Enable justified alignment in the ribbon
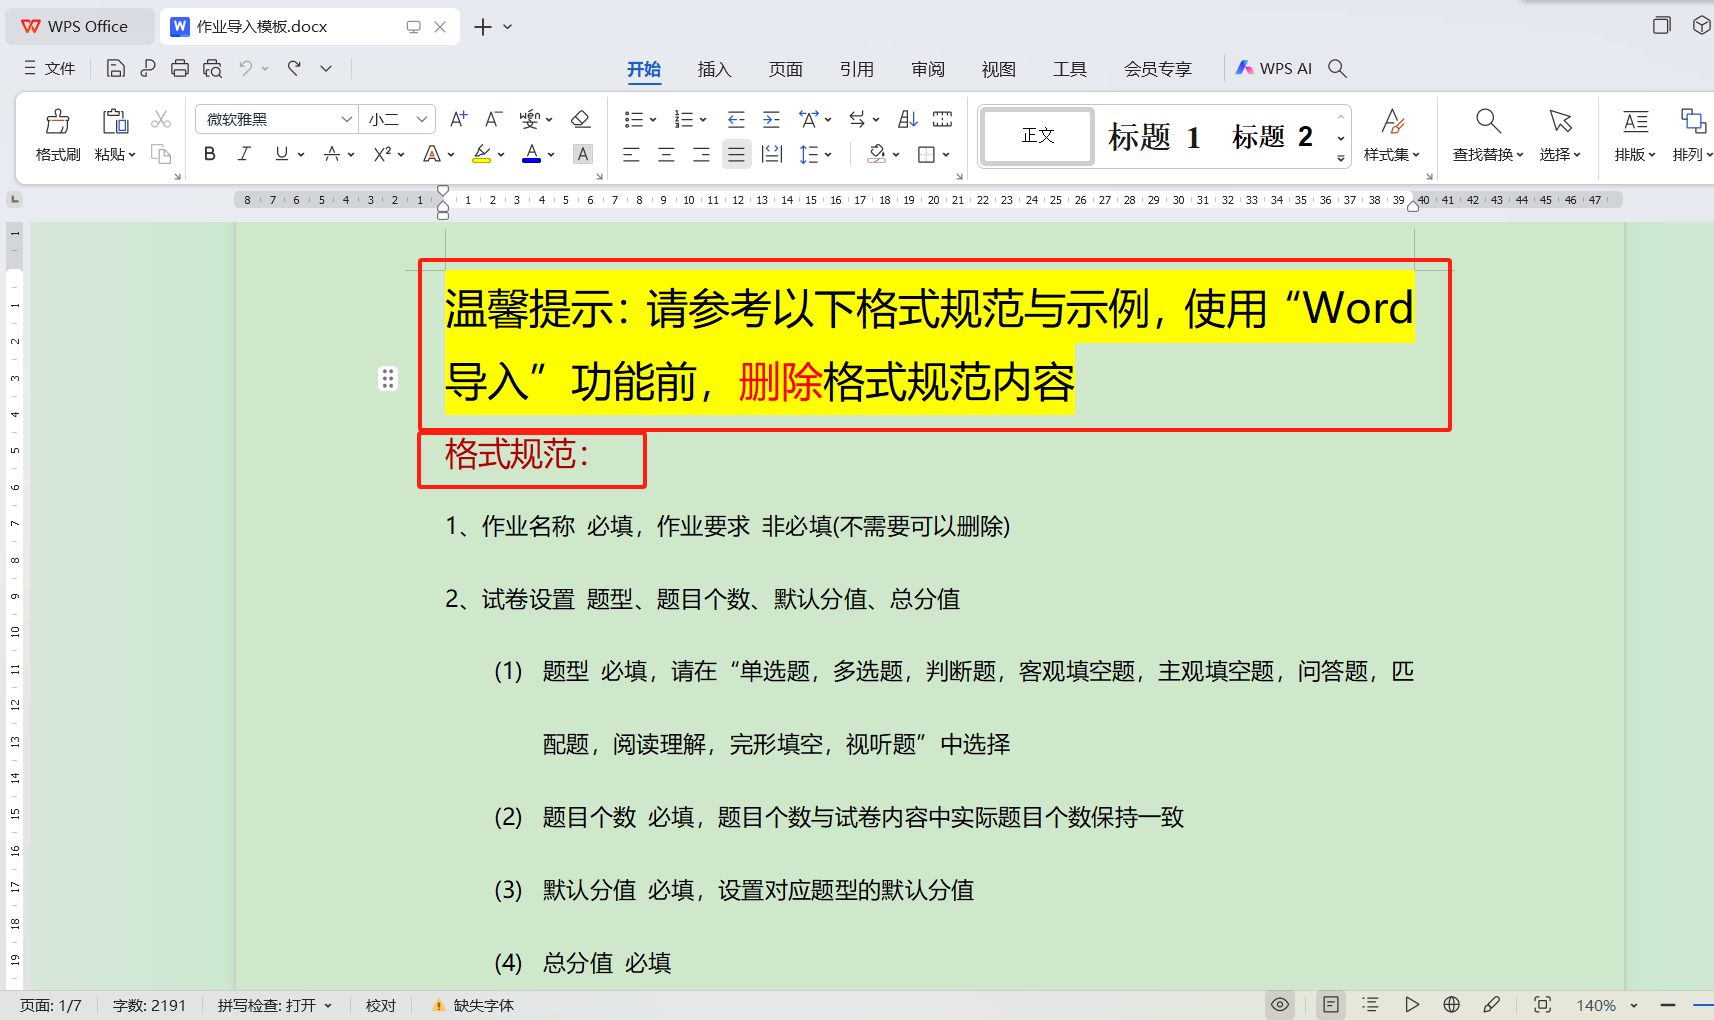 [737, 153]
